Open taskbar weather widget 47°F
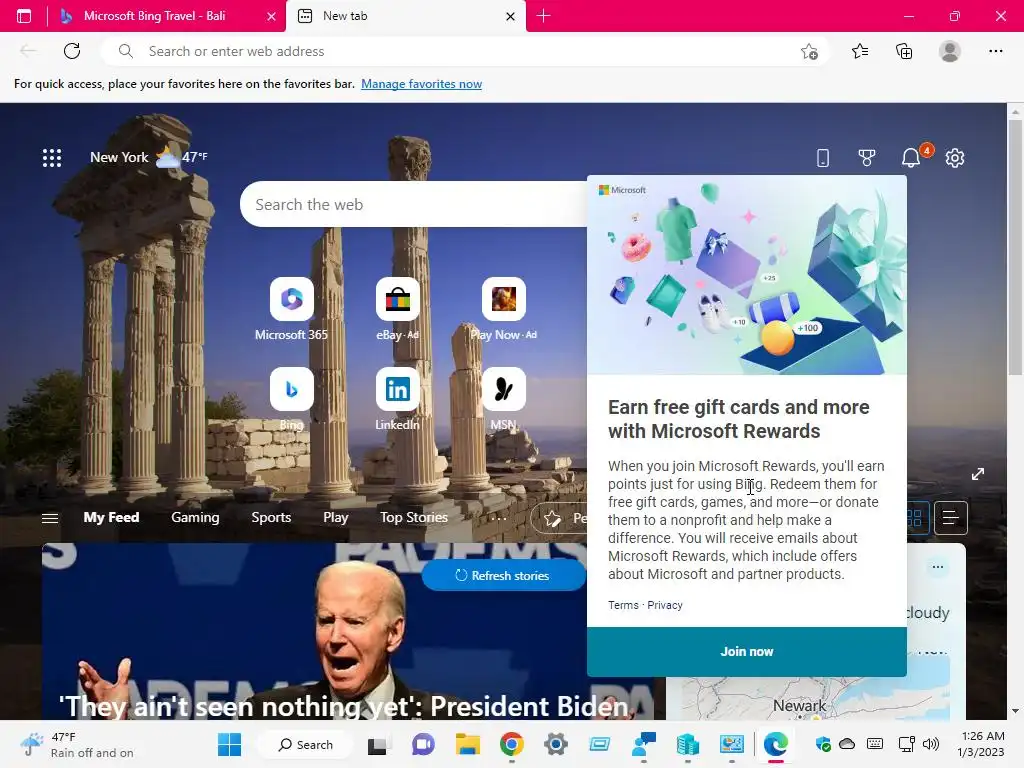Image resolution: width=1024 pixels, height=768 pixels. pyautogui.click(x=76, y=744)
